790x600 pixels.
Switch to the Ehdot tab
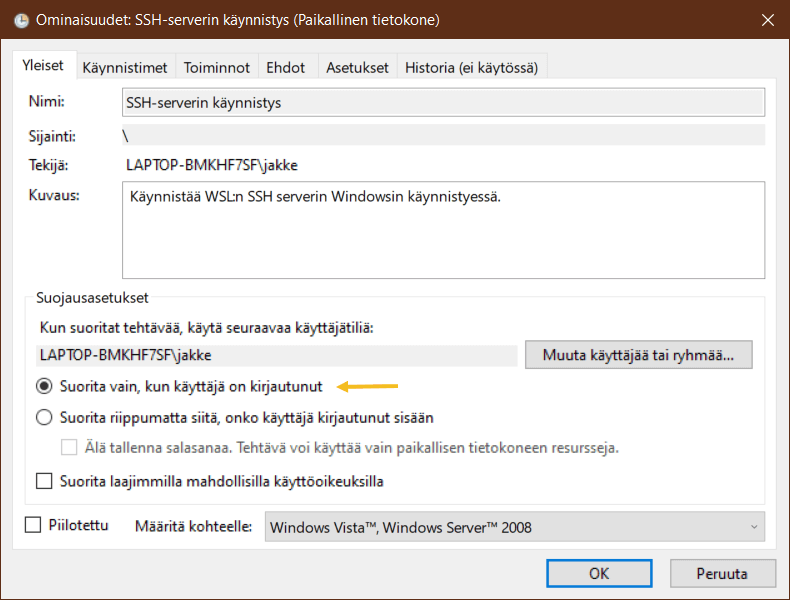285,68
